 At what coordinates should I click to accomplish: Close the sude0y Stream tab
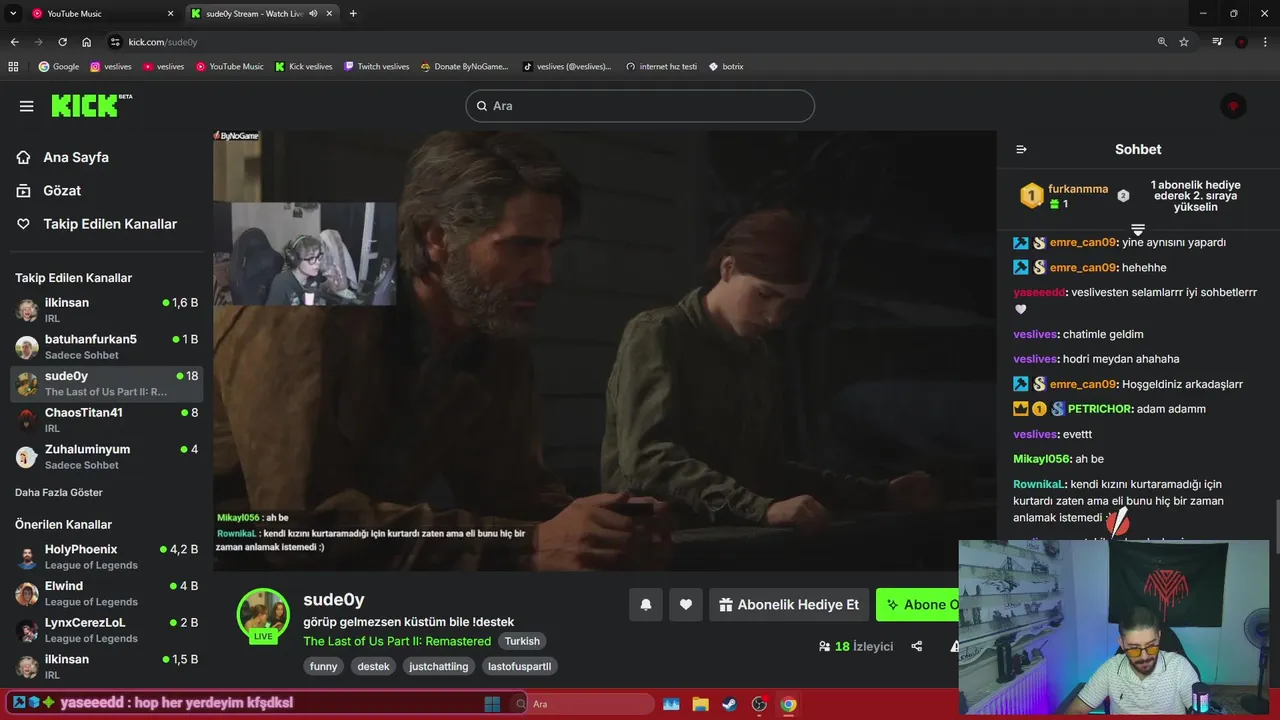pyautogui.click(x=329, y=14)
